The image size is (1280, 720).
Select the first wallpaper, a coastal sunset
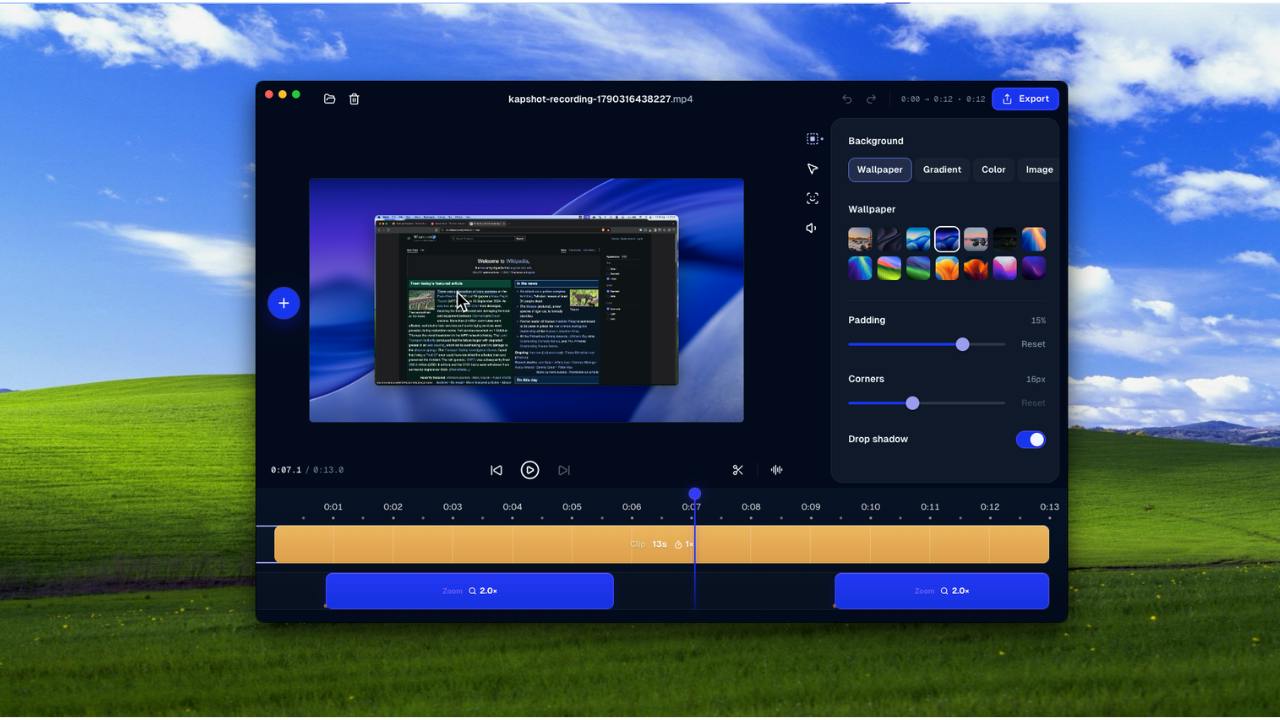point(860,239)
